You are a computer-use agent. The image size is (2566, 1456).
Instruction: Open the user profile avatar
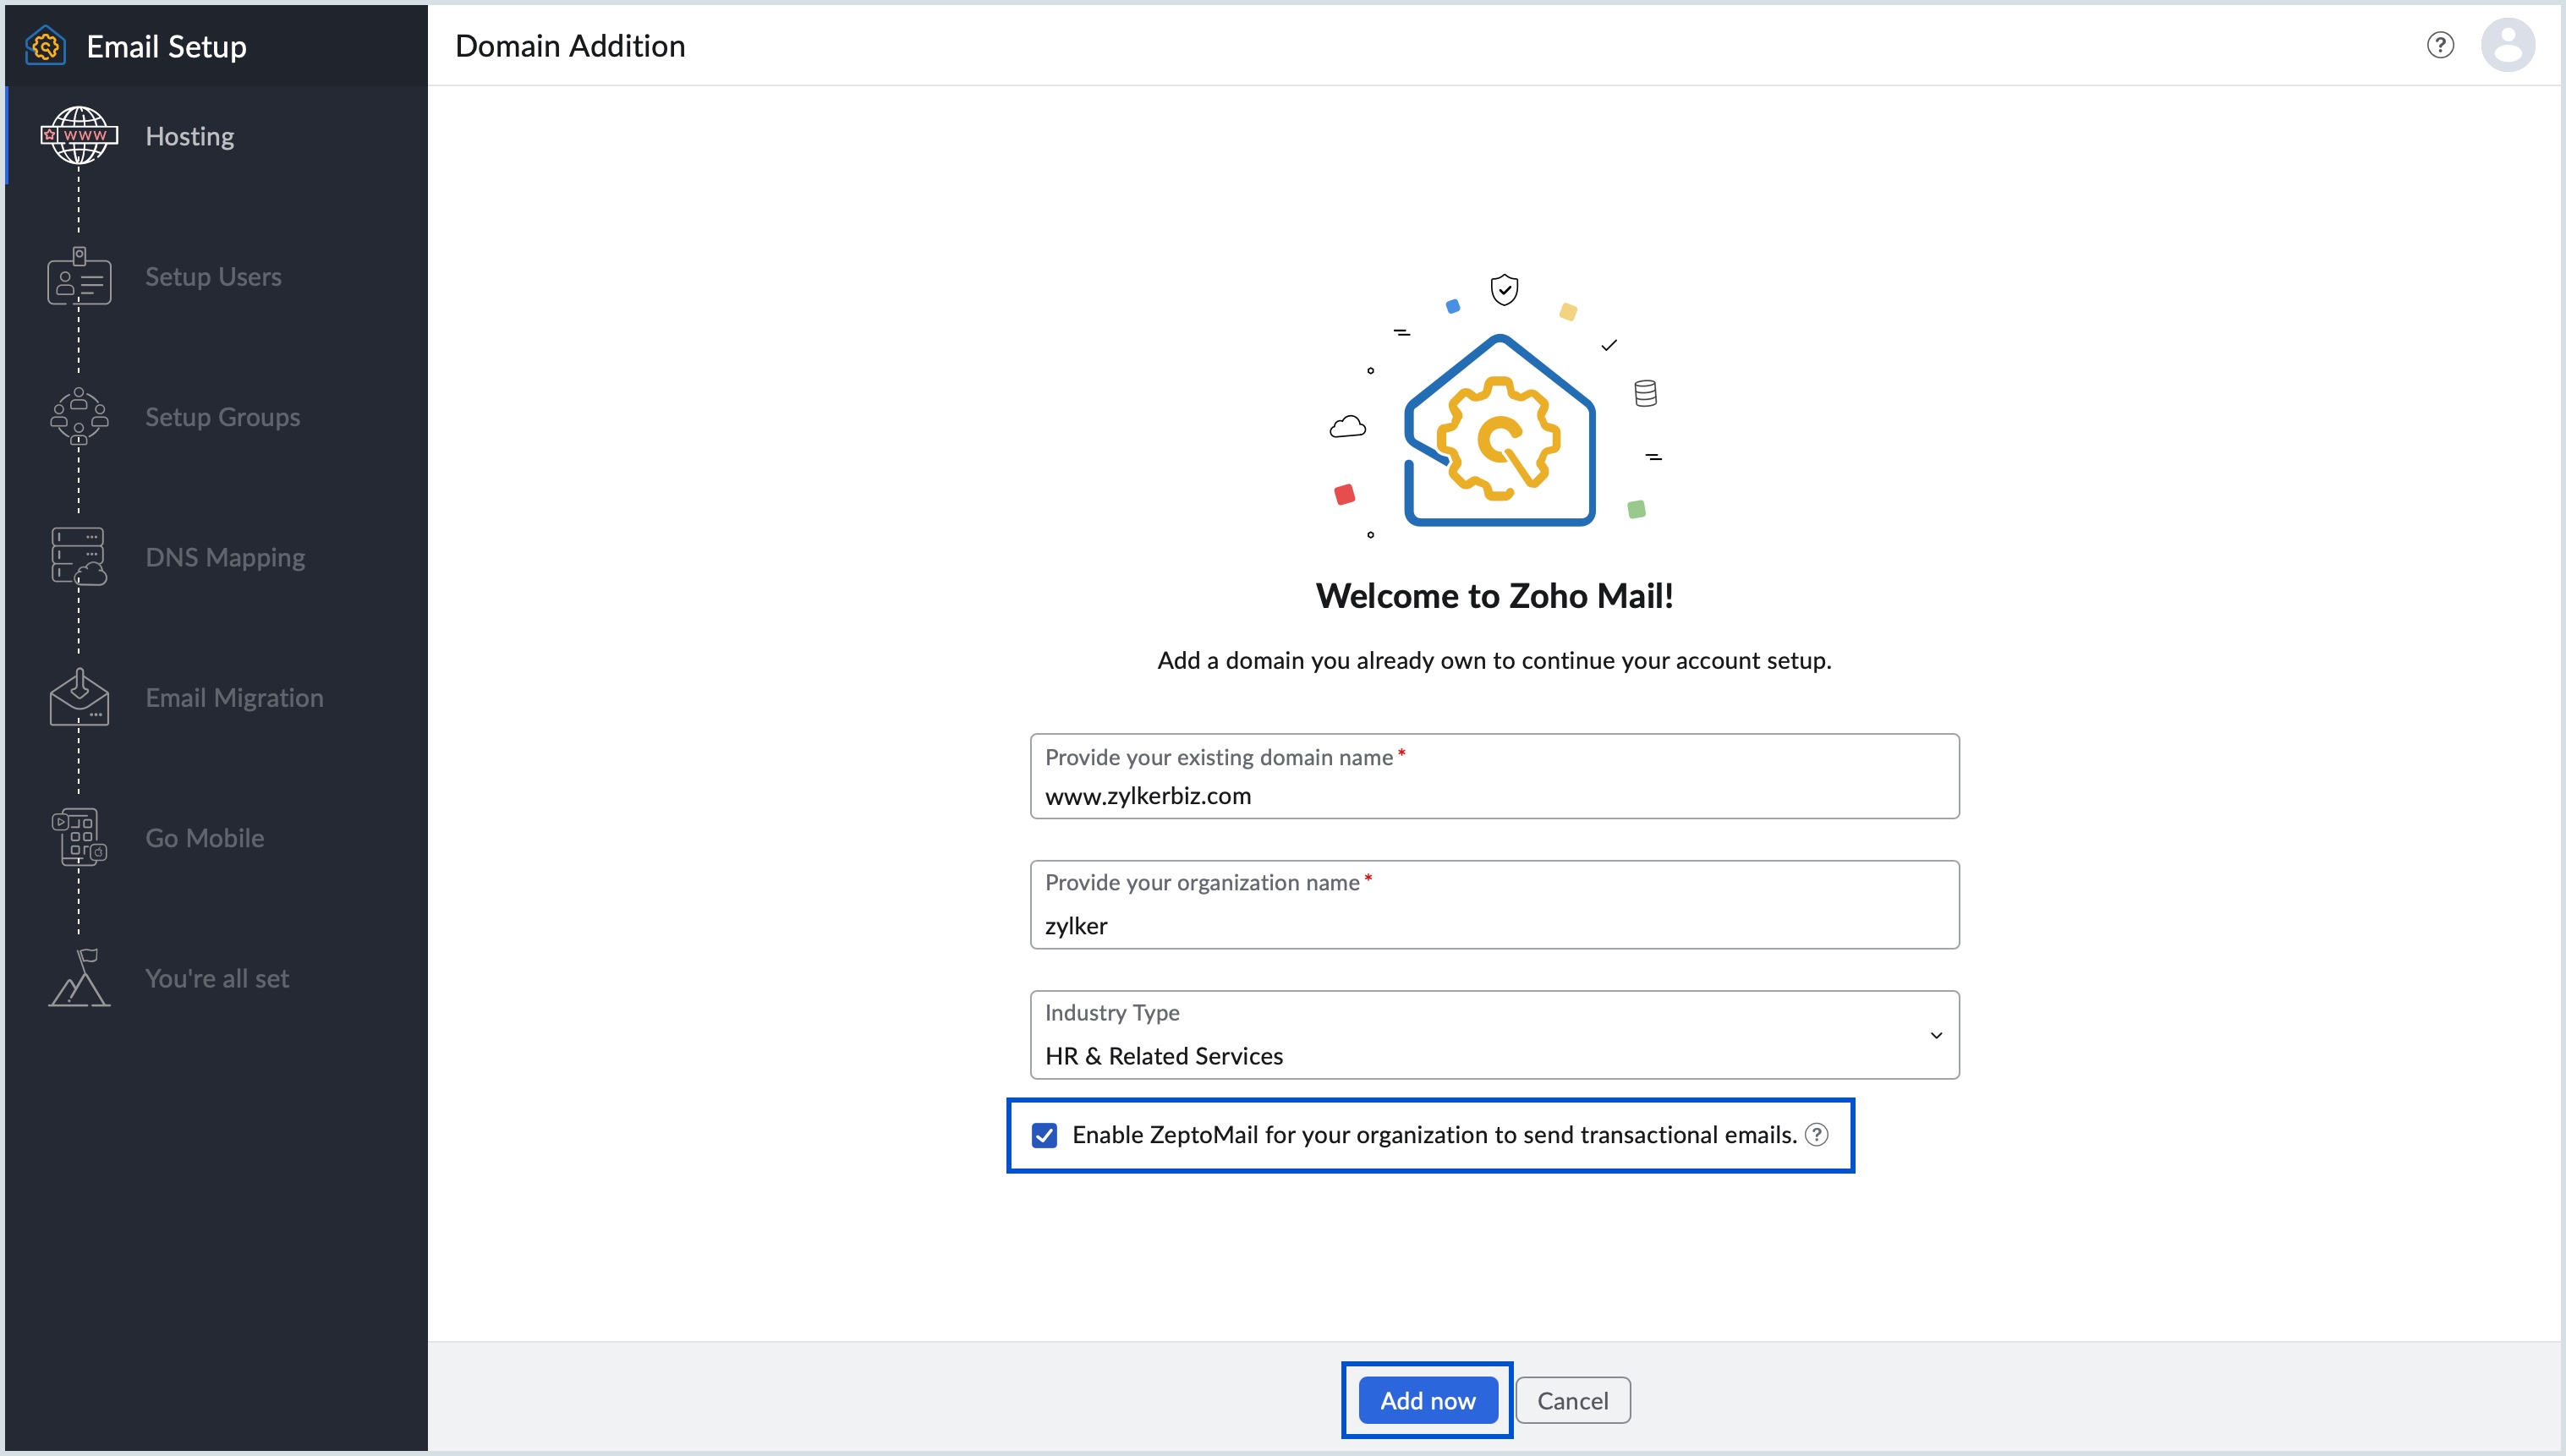point(2508,45)
